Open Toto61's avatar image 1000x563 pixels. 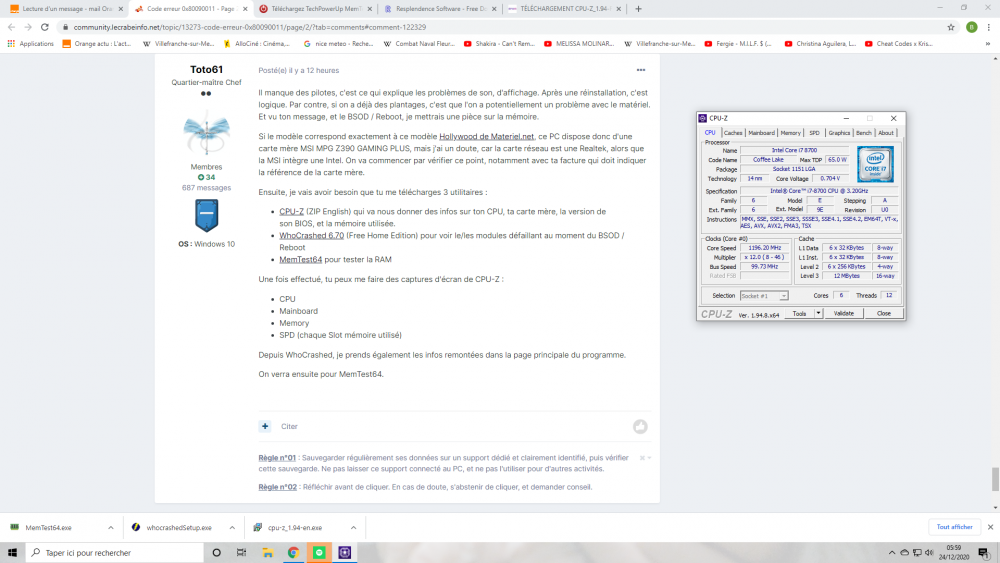pos(207,133)
